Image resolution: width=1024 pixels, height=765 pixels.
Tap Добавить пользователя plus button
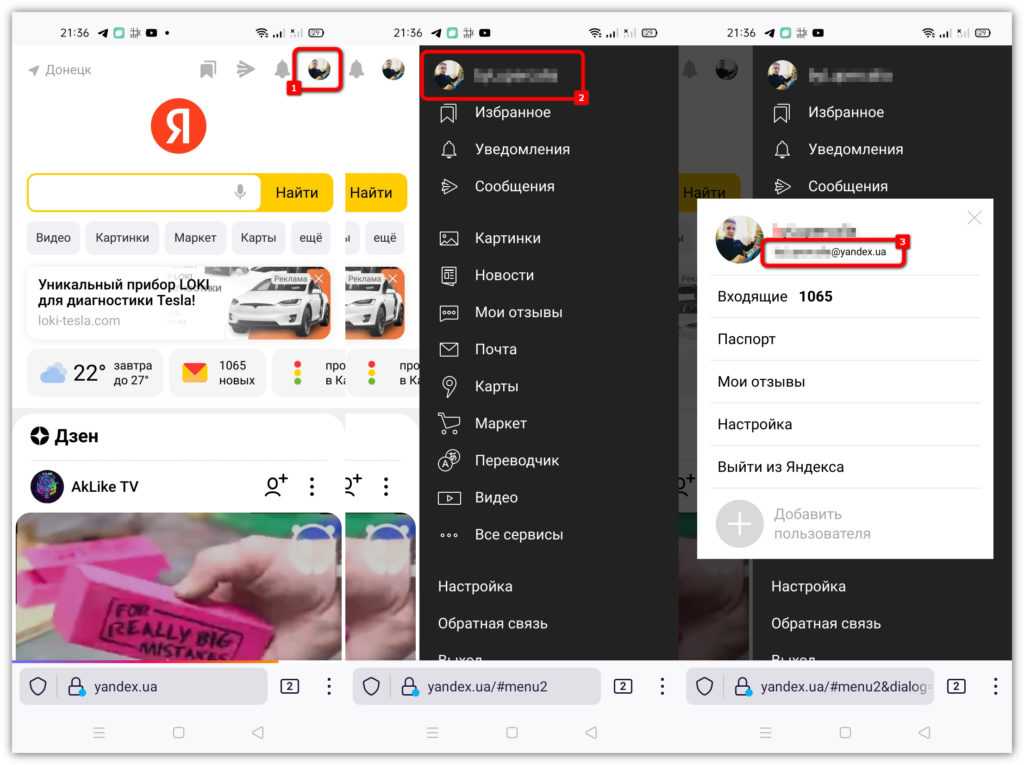coord(739,523)
